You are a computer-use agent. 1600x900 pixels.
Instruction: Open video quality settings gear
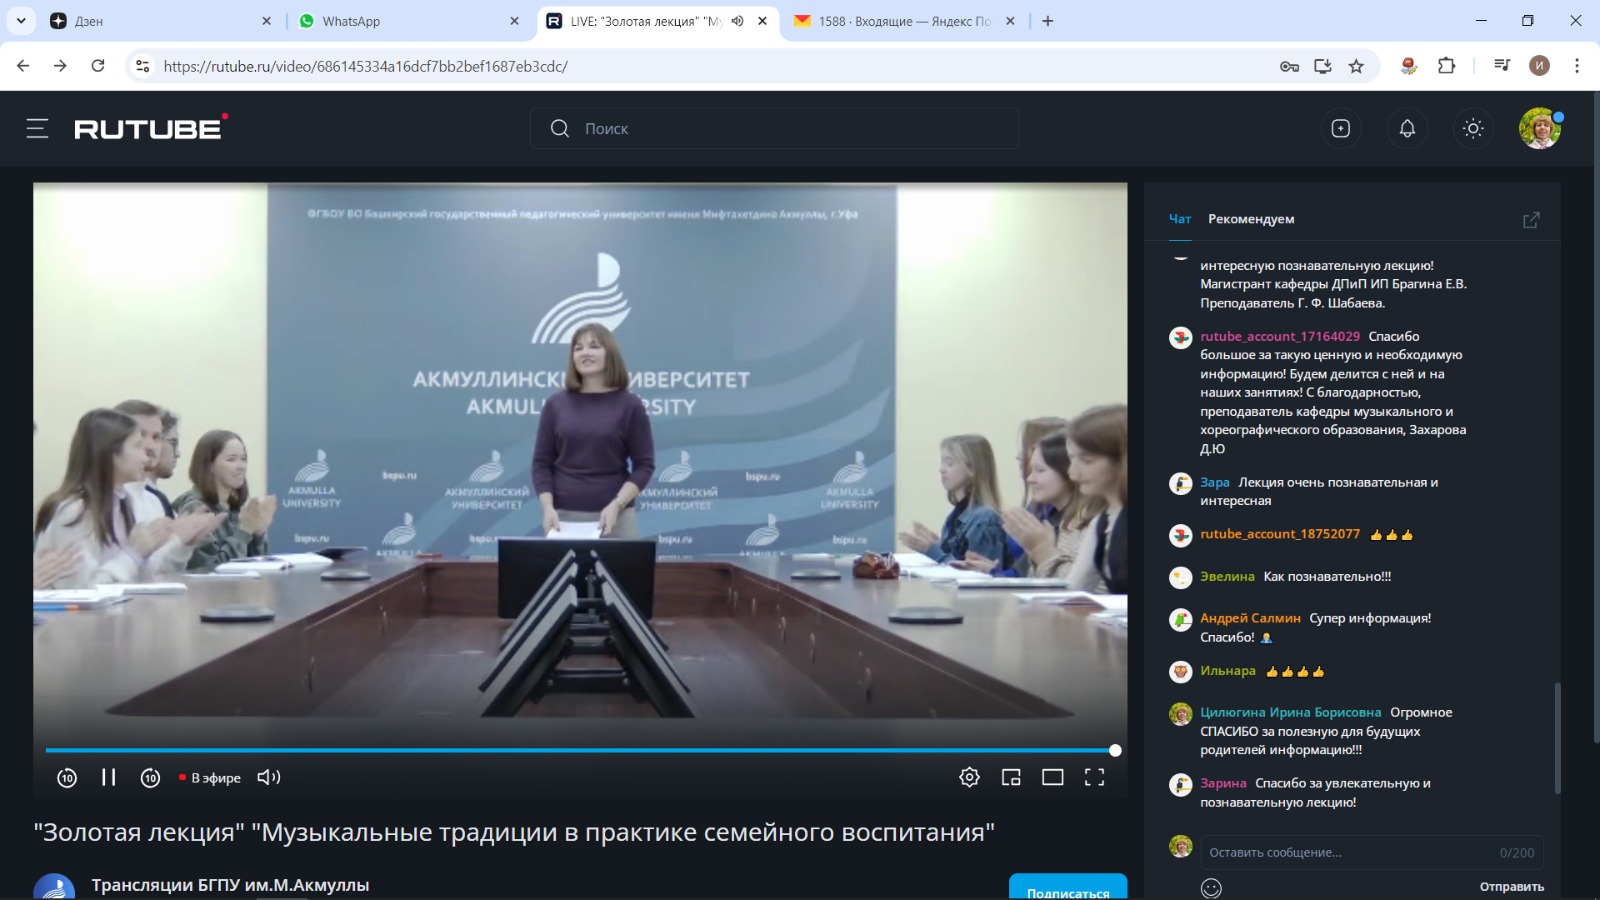click(969, 777)
